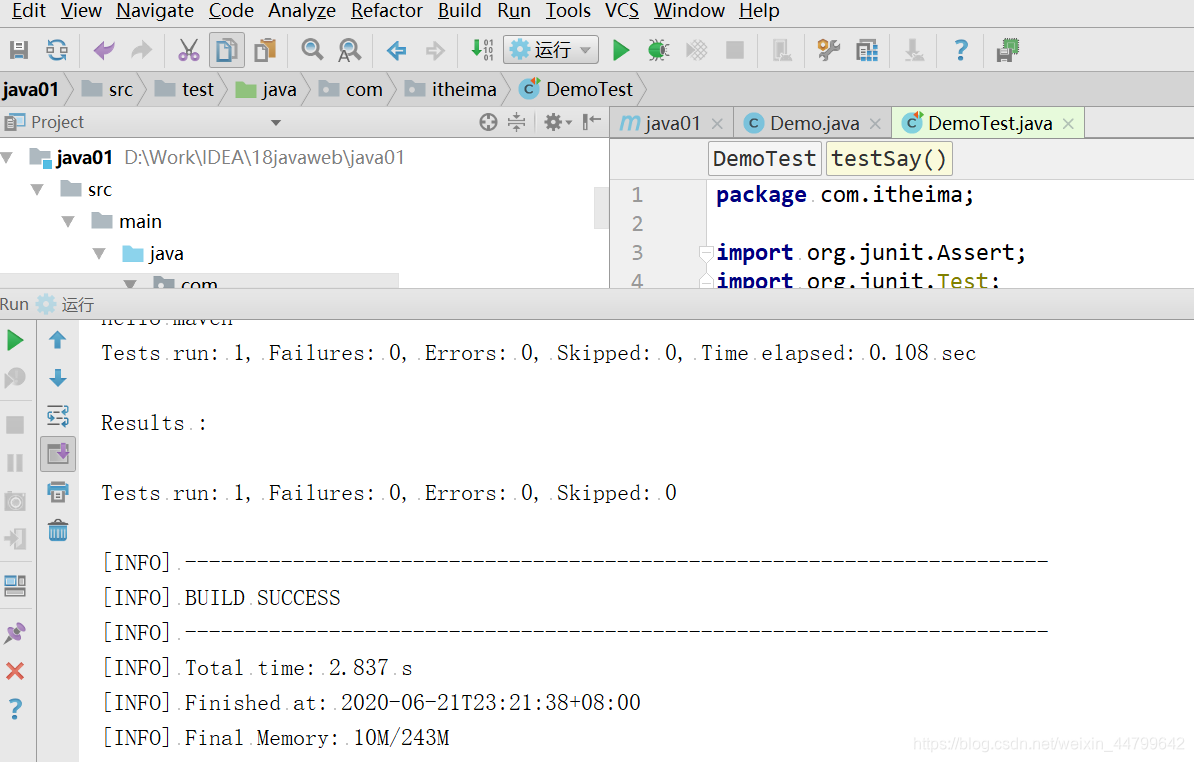Toggle the Pin Tab icon in the Run panel
The width and height of the screenshot is (1194, 762).
pyautogui.click(x=15, y=633)
